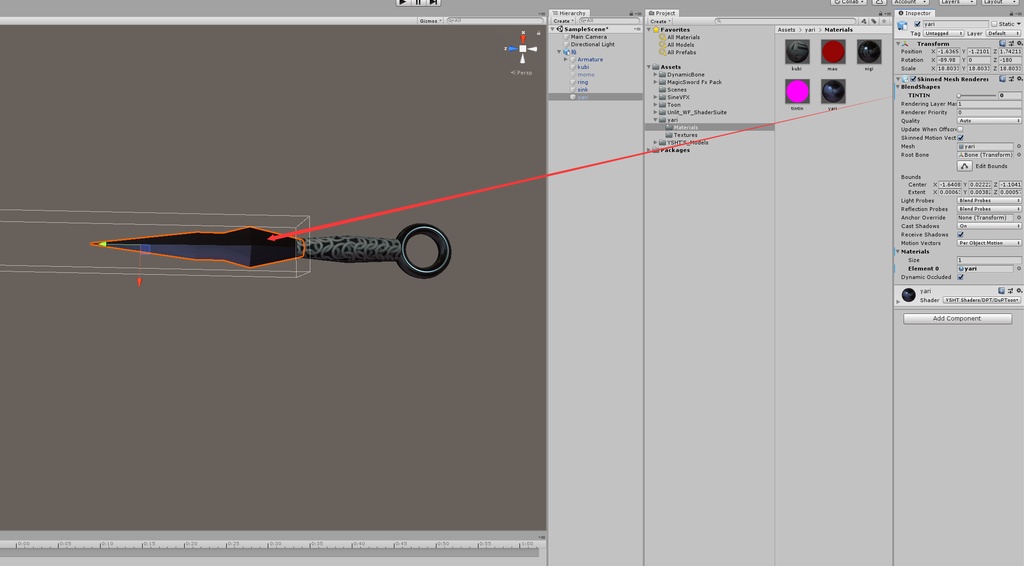This screenshot has height=566, width=1024.
Task: Open the Layer dropdown showing Default
Action: click(1003, 33)
